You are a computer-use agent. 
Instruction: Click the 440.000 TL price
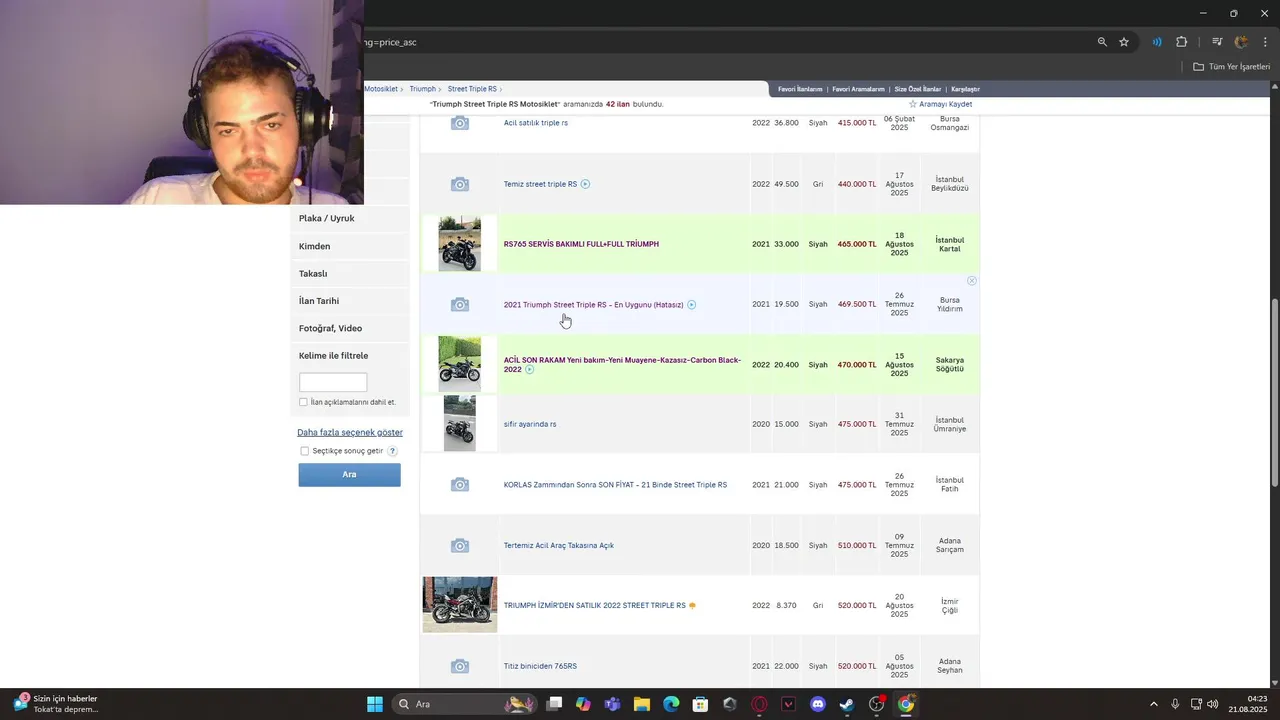[x=857, y=184]
